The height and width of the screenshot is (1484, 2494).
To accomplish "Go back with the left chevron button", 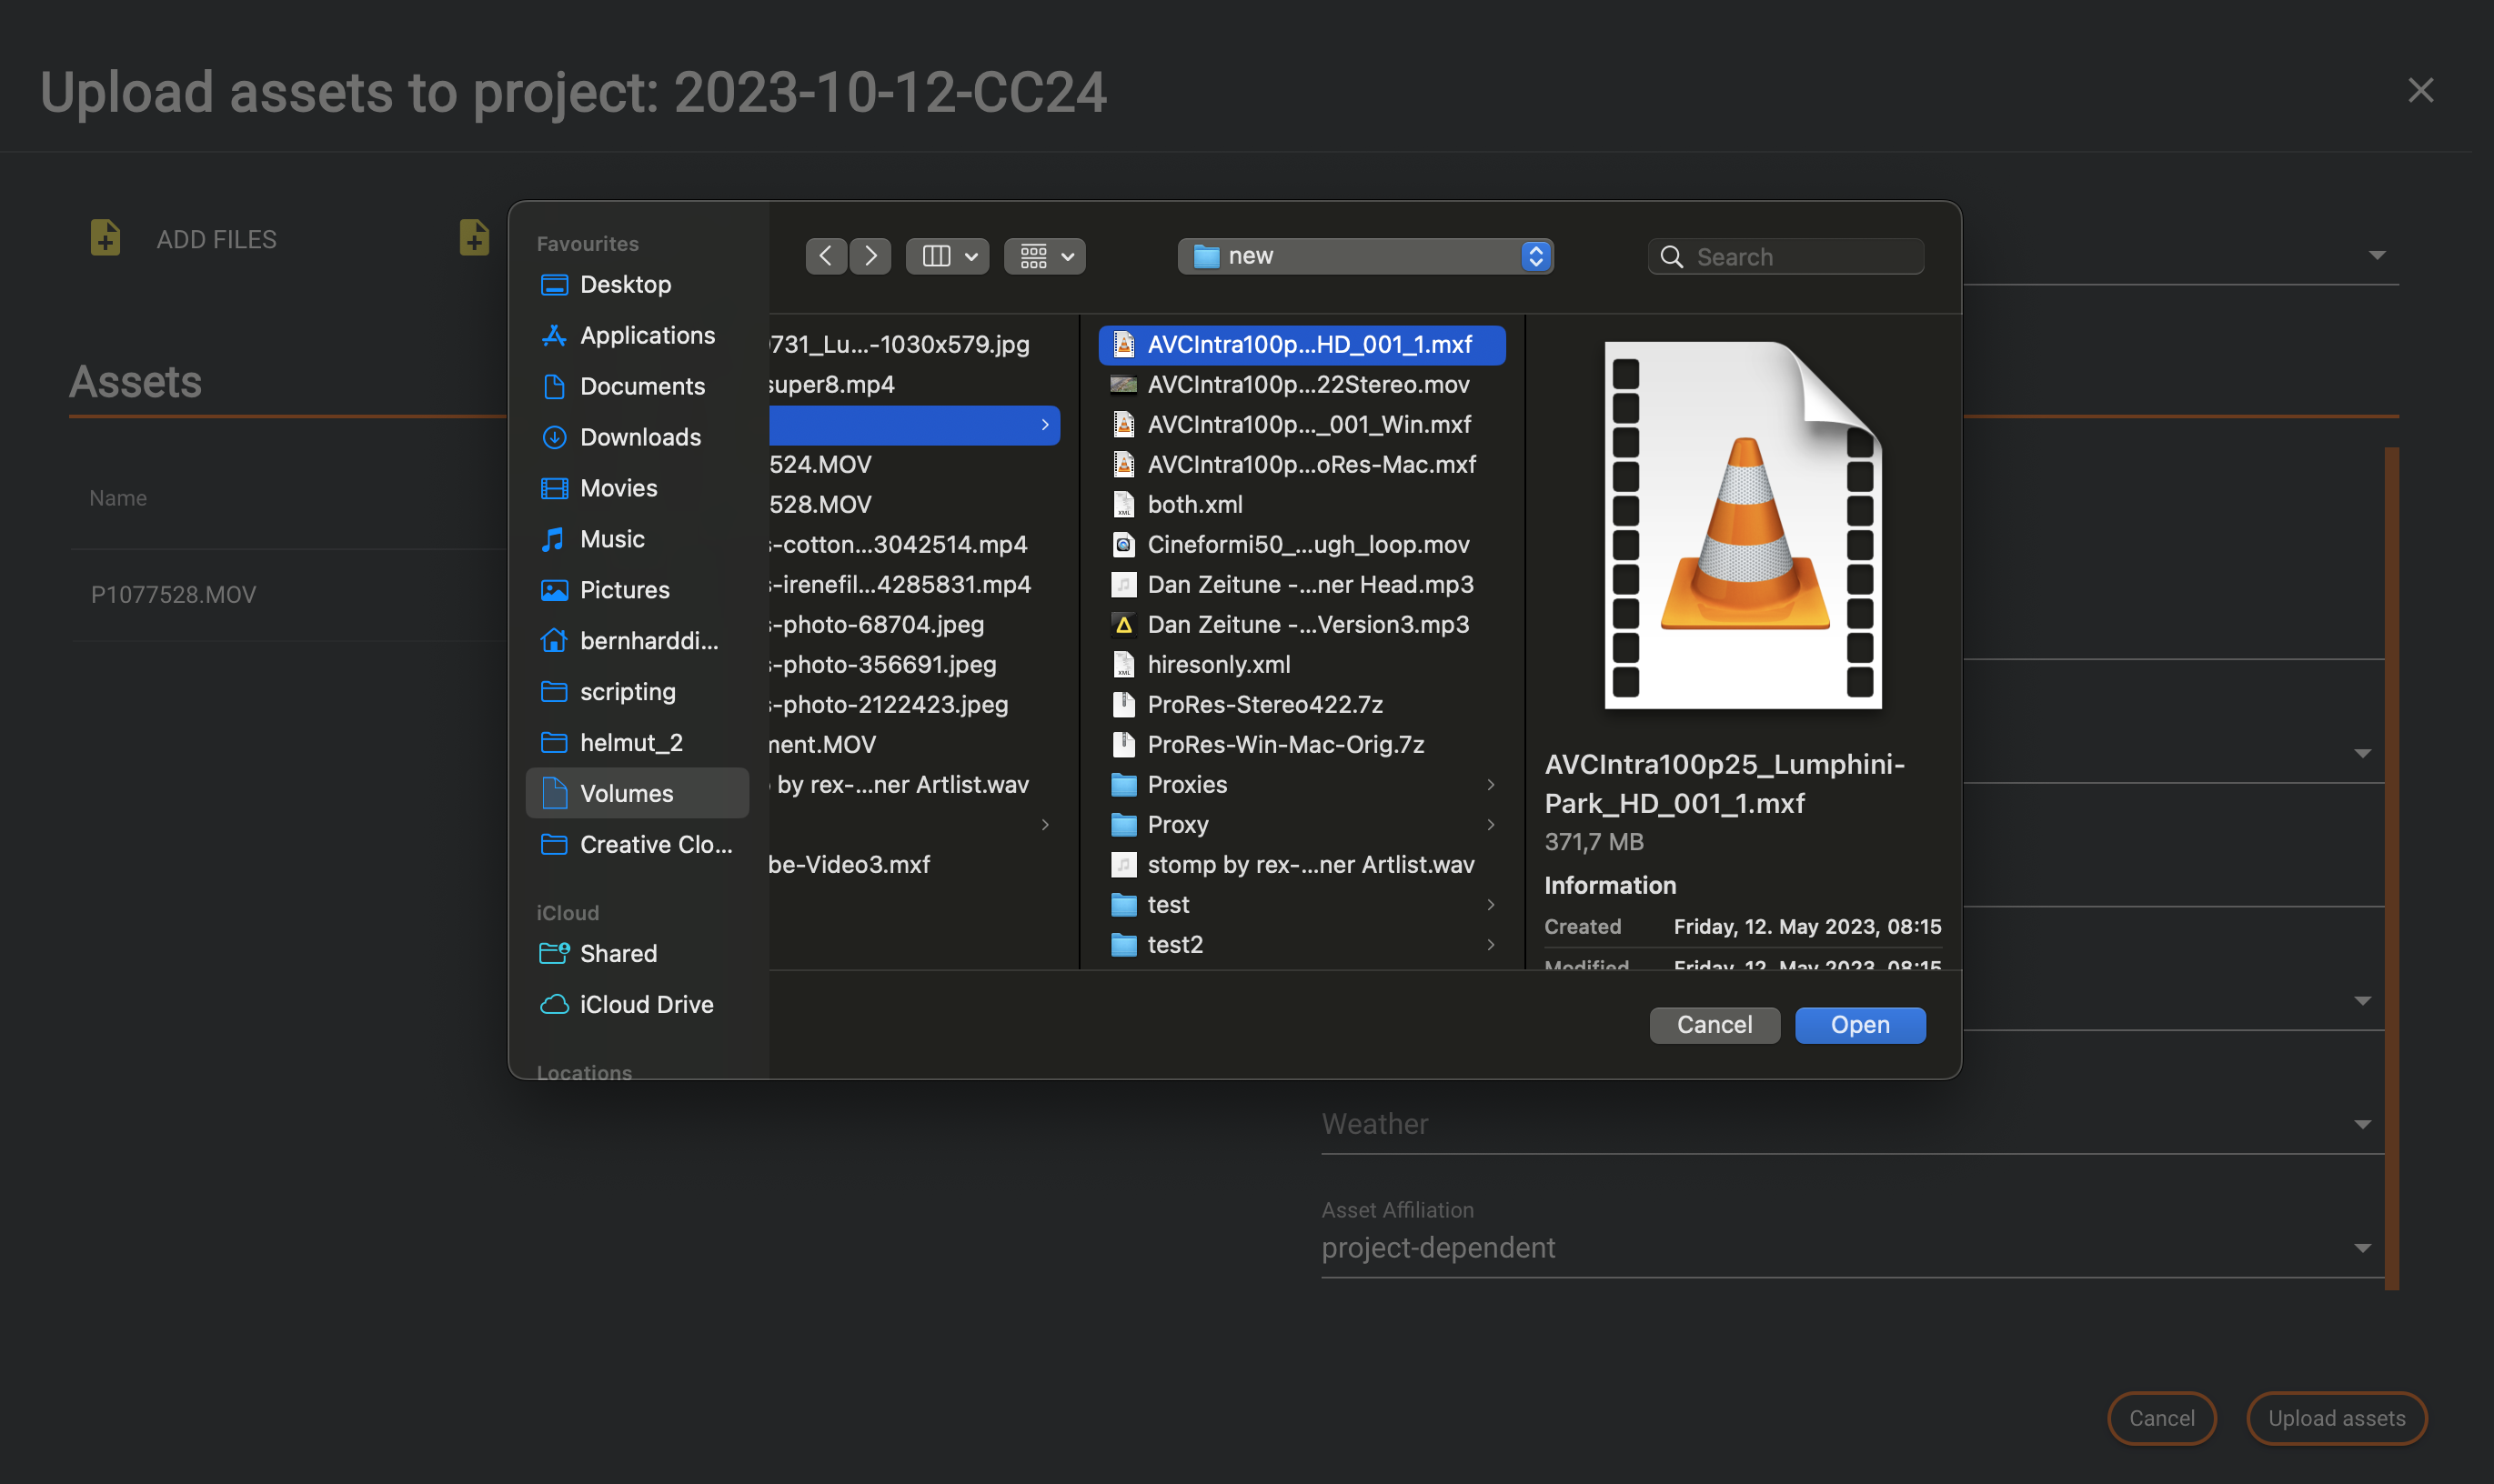I will [x=825, y=256].
